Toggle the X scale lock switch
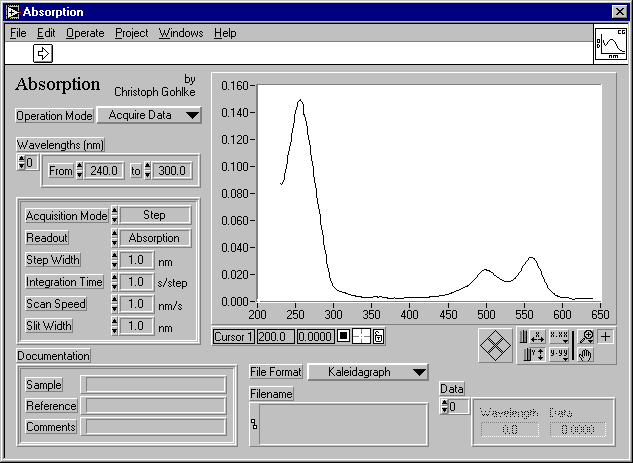The image size is (633, 463). (x=521, y=338)
